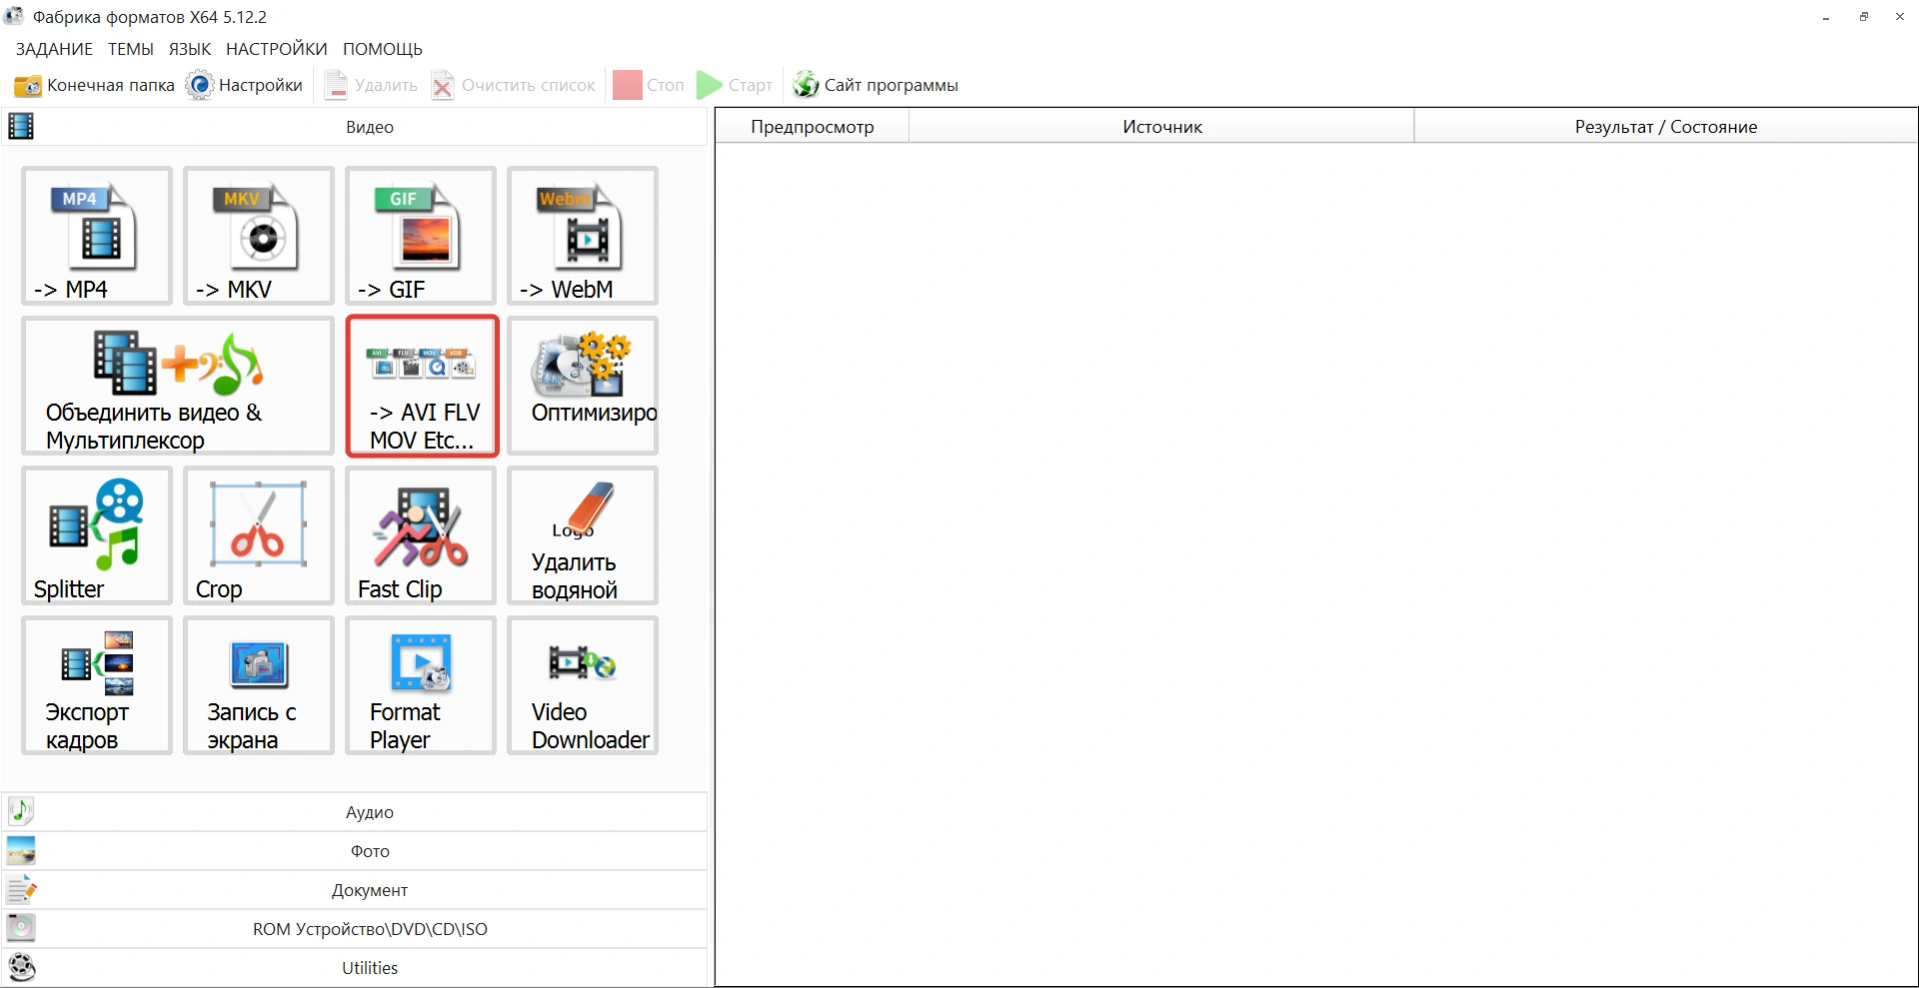Open Сайт программы link in toolbar
This screenshot has height=988, width=1919.
[876, 85]
